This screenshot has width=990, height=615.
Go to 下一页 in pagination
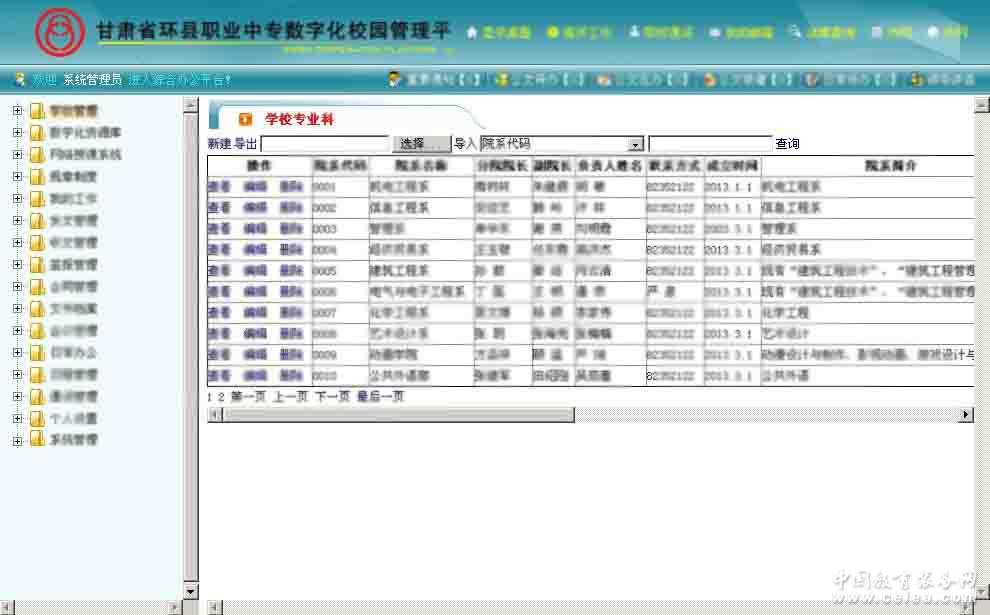(x=332, y=396)
